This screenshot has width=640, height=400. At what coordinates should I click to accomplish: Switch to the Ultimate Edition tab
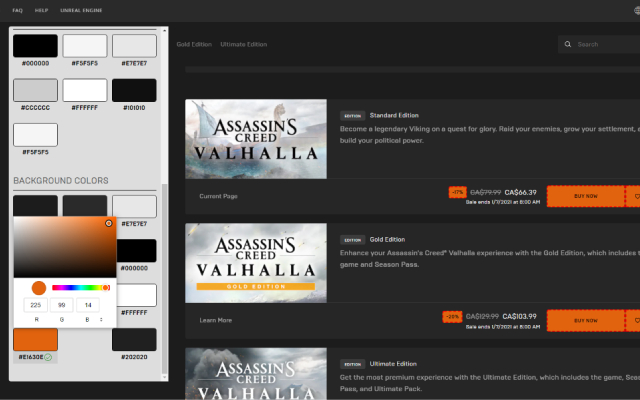(x=243, y=44)
